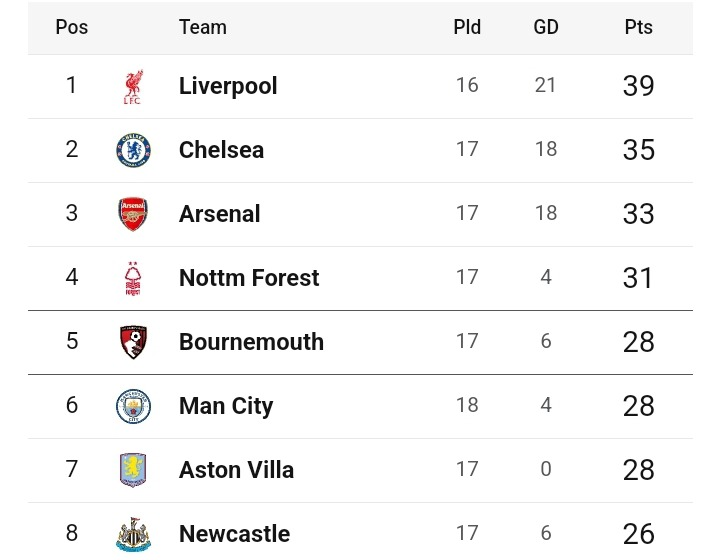
Task: Select the Bournemouth team name
Action: point(251,342)
